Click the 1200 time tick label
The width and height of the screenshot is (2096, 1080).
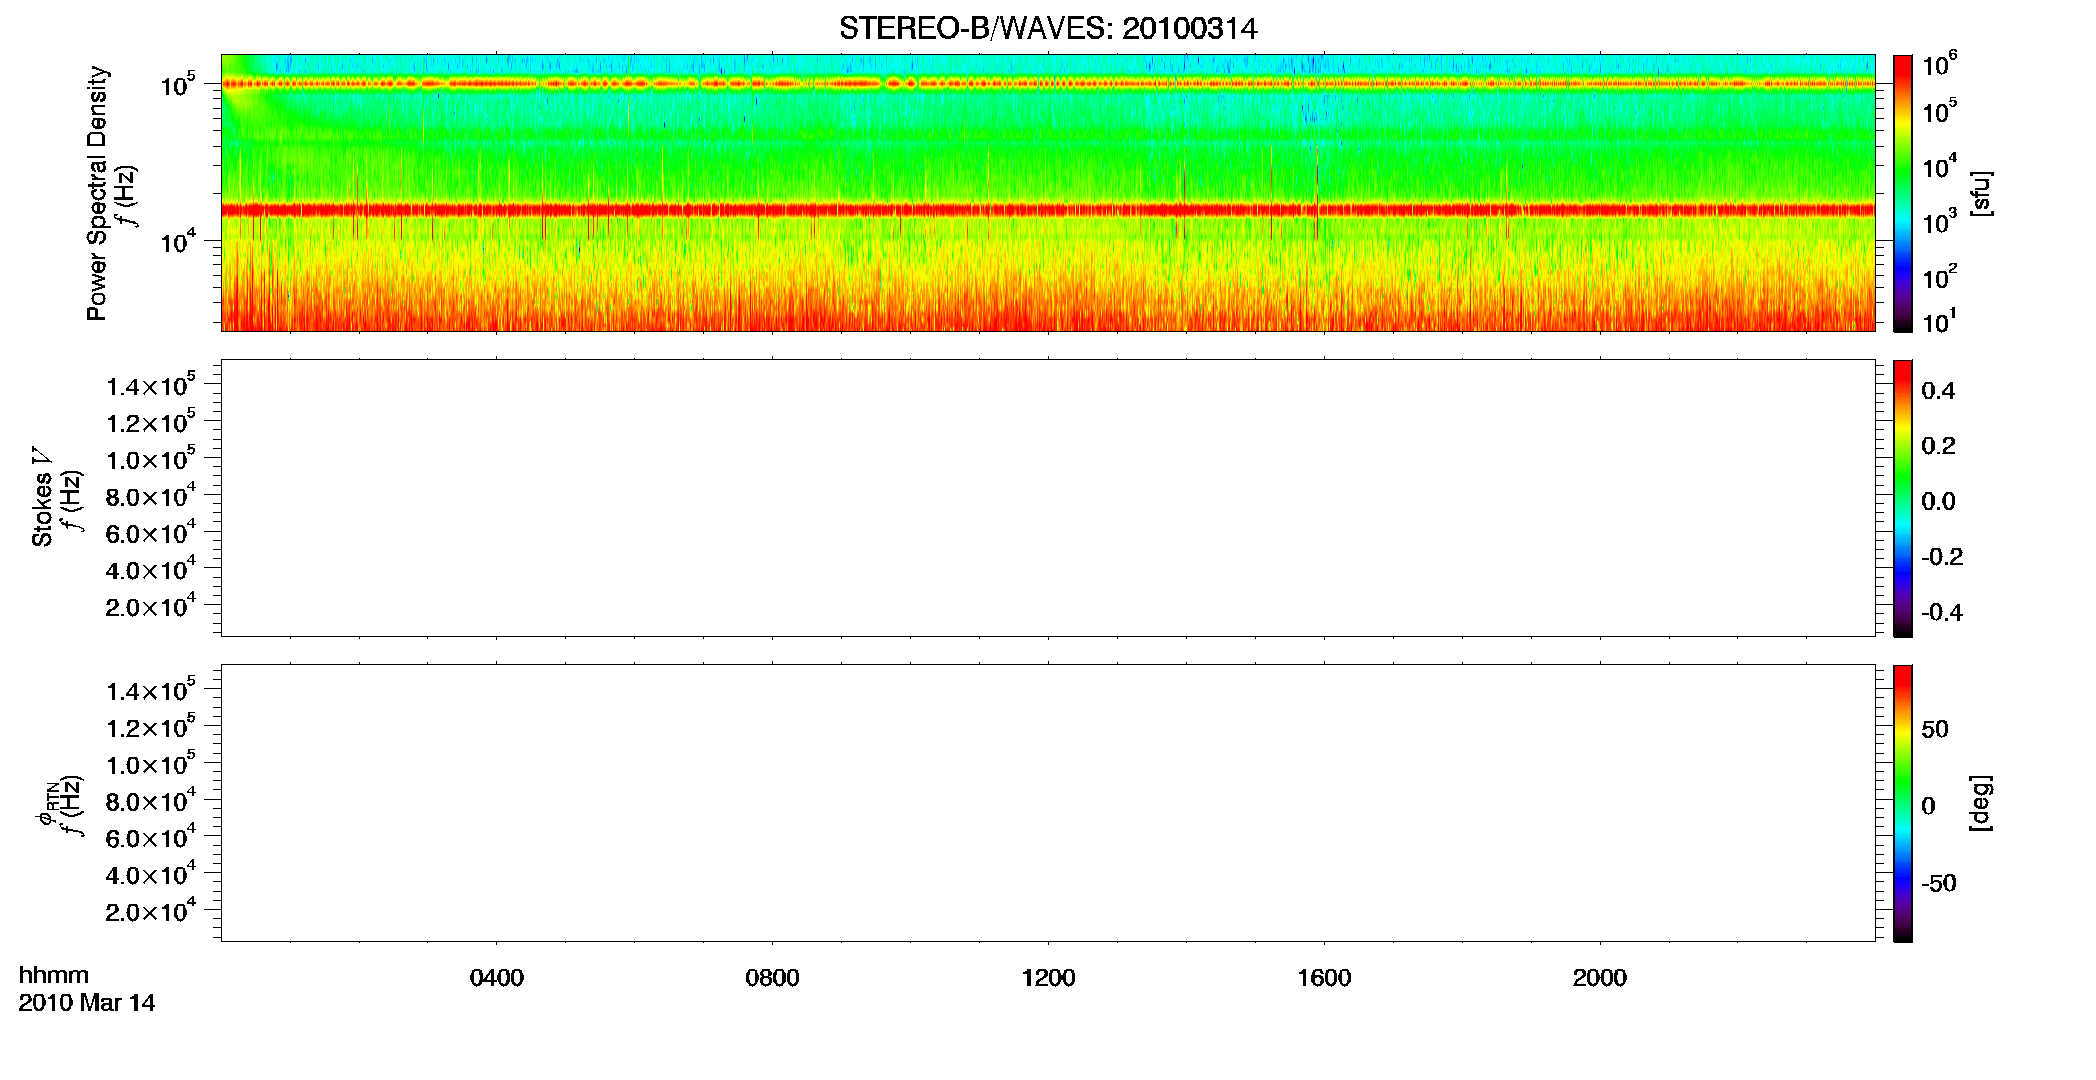[x=1048, y=978]
